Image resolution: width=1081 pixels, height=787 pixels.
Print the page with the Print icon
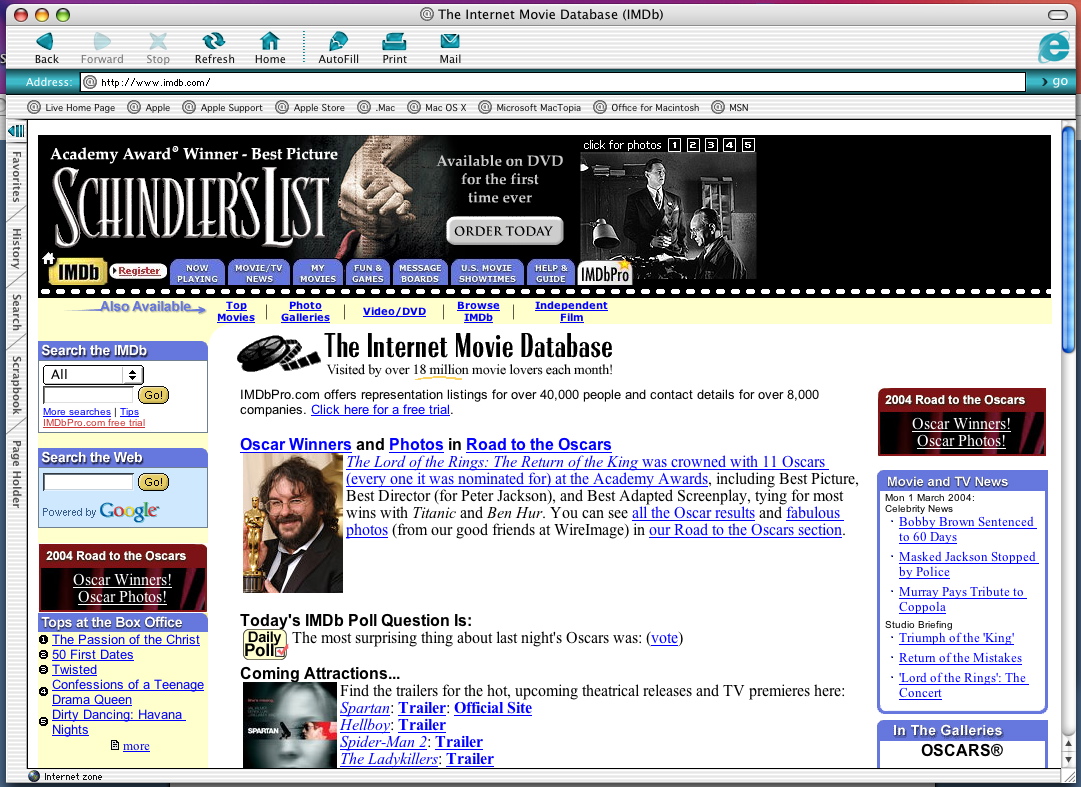pos(394,41)
